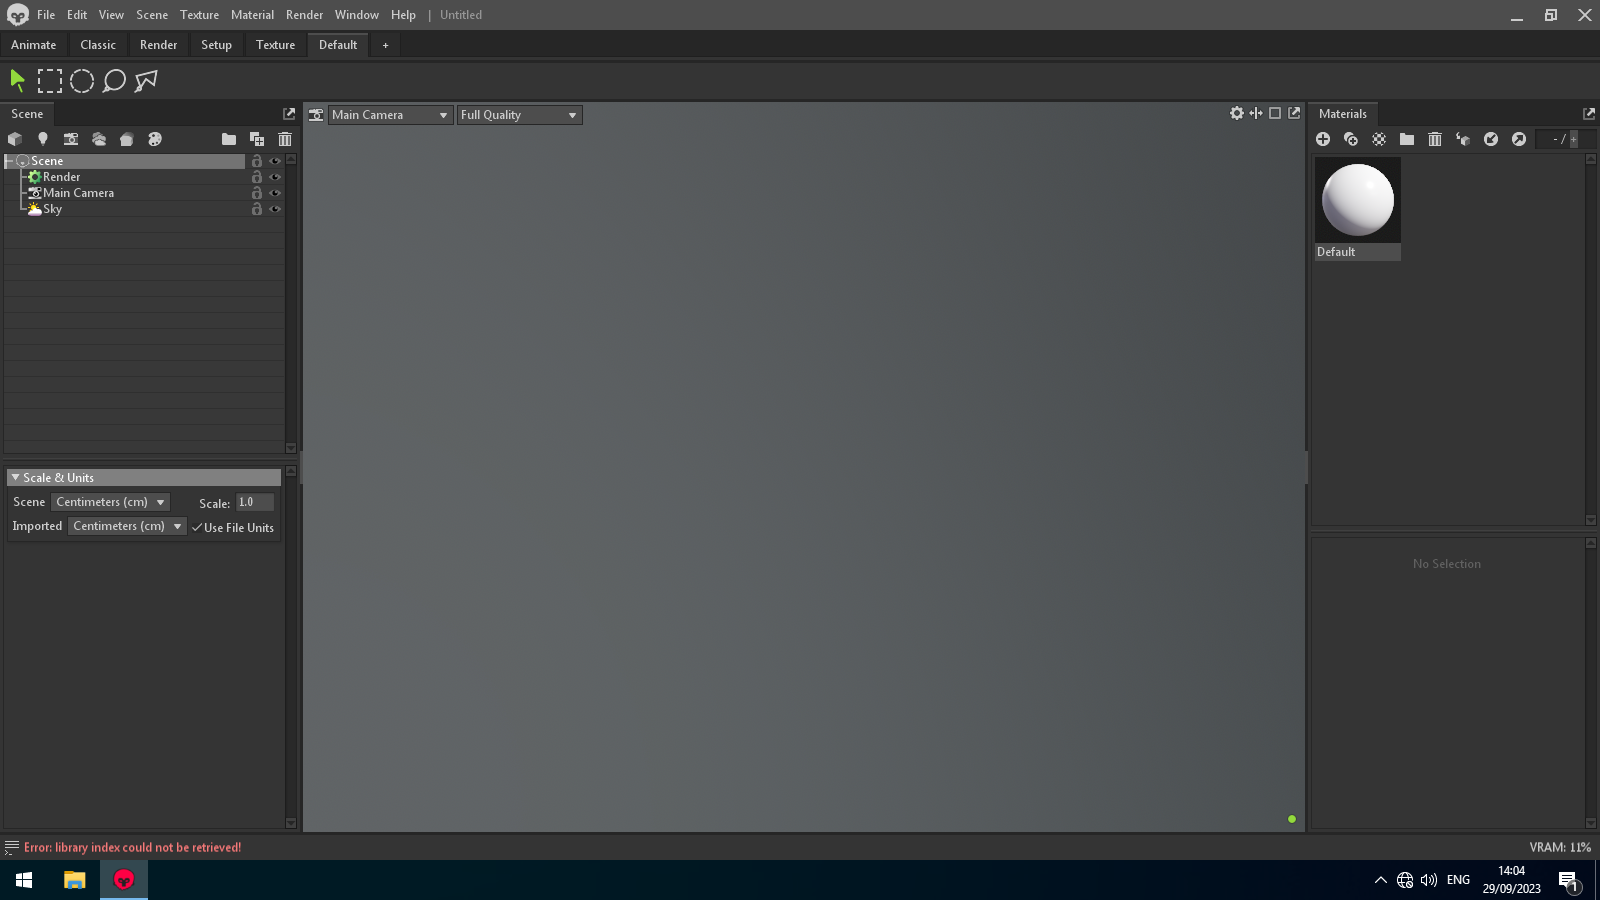Screen dimensions: 1600x900
Task: Uncheck the Use File Units checkbox
Action: tap(197, 528)
